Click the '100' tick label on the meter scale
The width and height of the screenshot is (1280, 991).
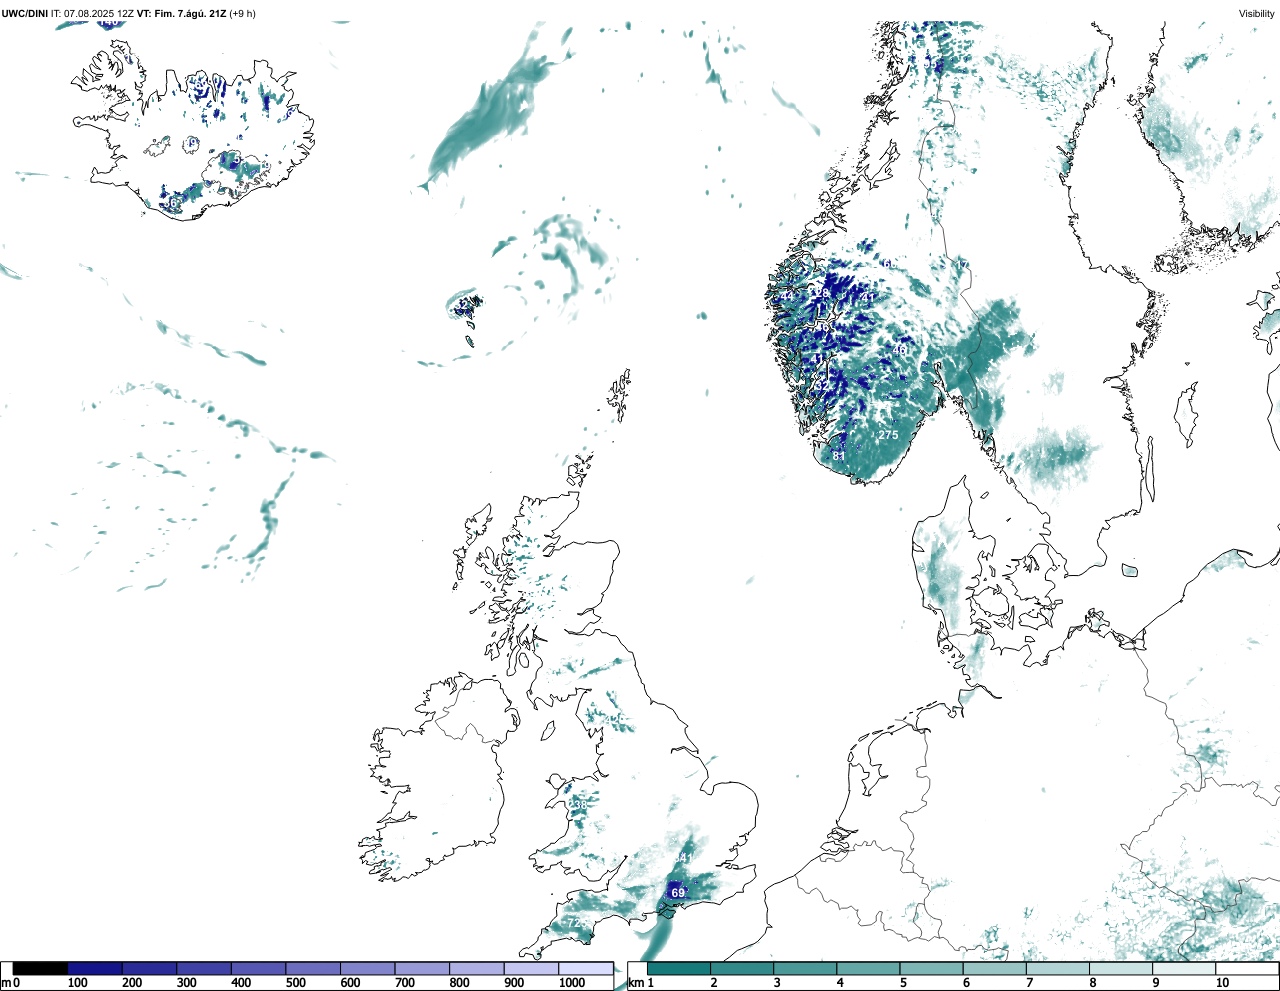77,983
